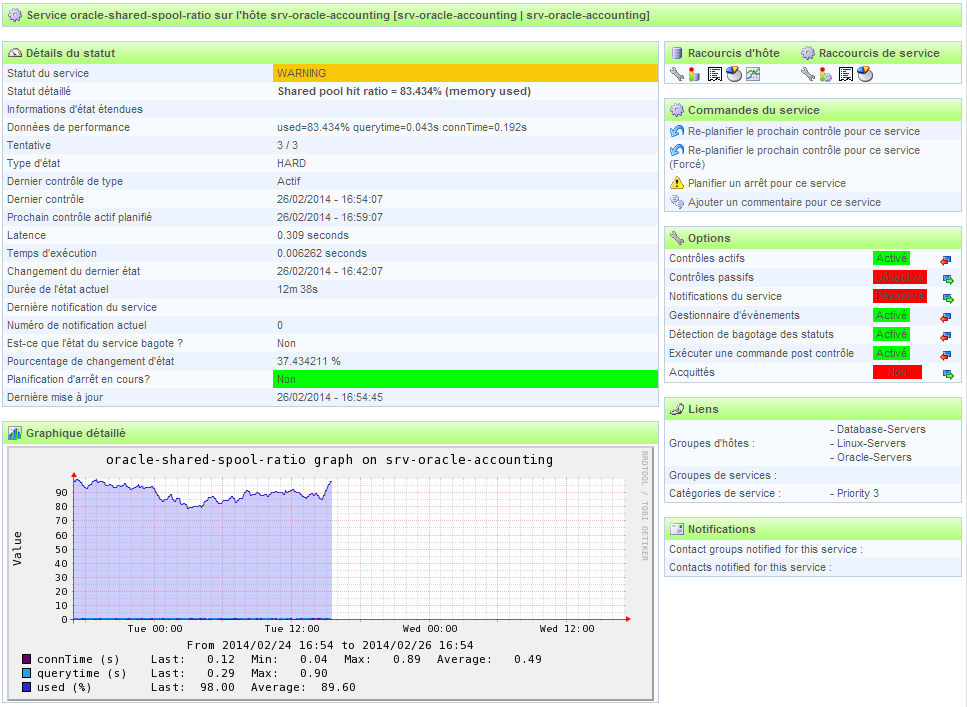Click the connTime purple legend swatch

click(27, 659)
